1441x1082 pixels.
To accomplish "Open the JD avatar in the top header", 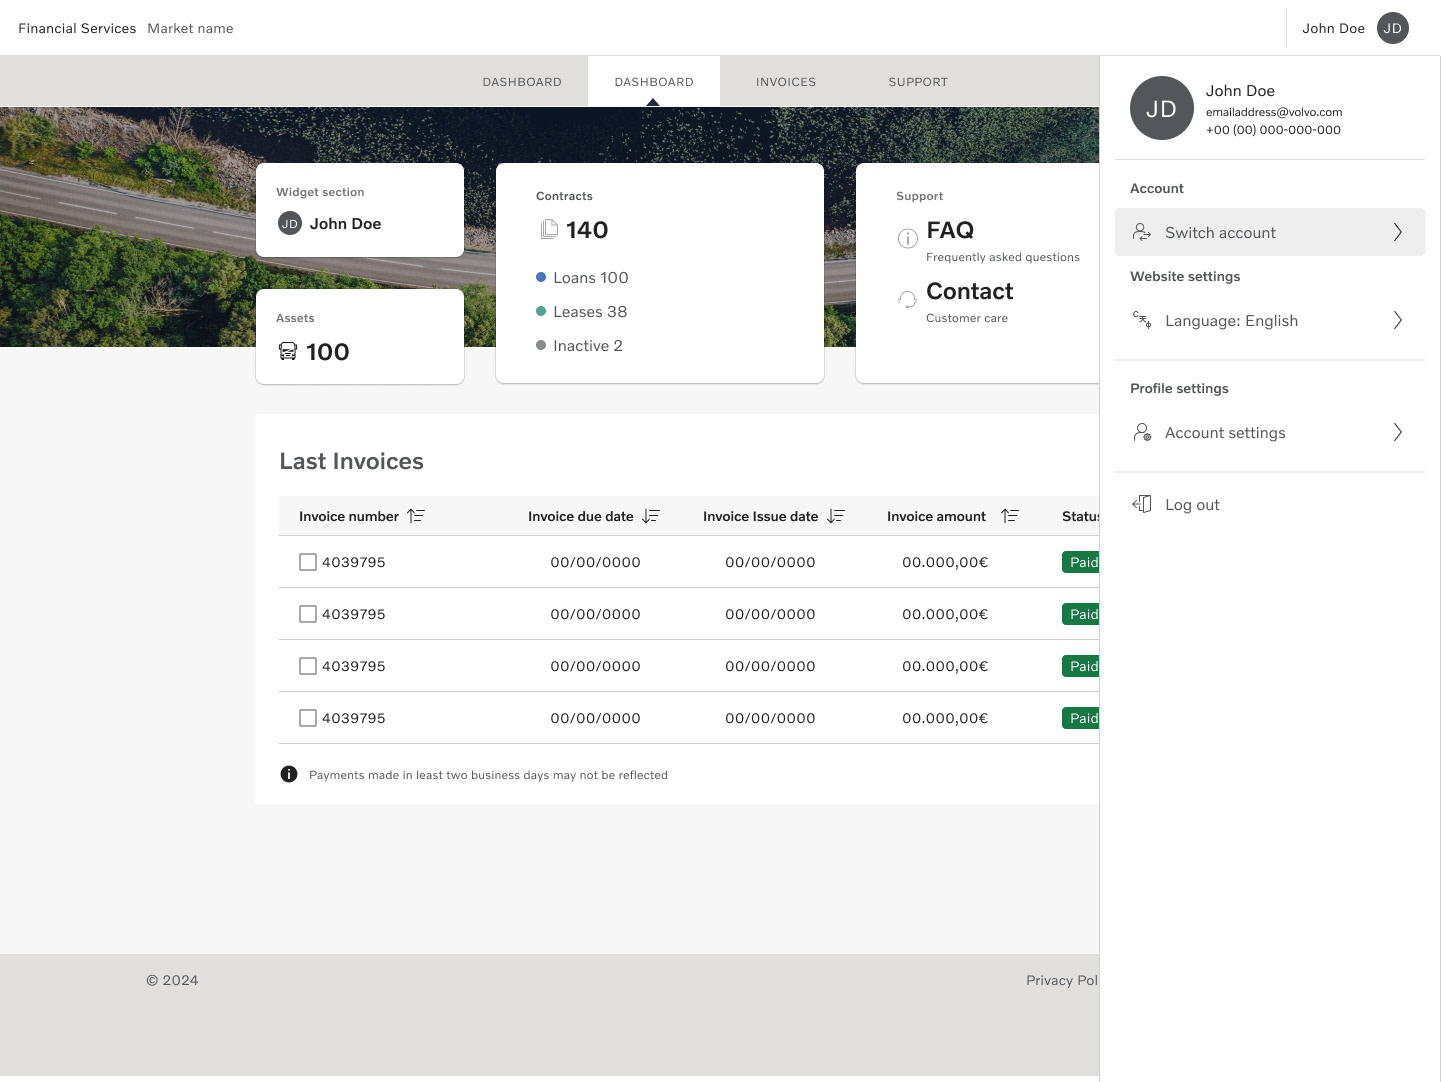I will pyautogui.click(x=1392, y=28).
